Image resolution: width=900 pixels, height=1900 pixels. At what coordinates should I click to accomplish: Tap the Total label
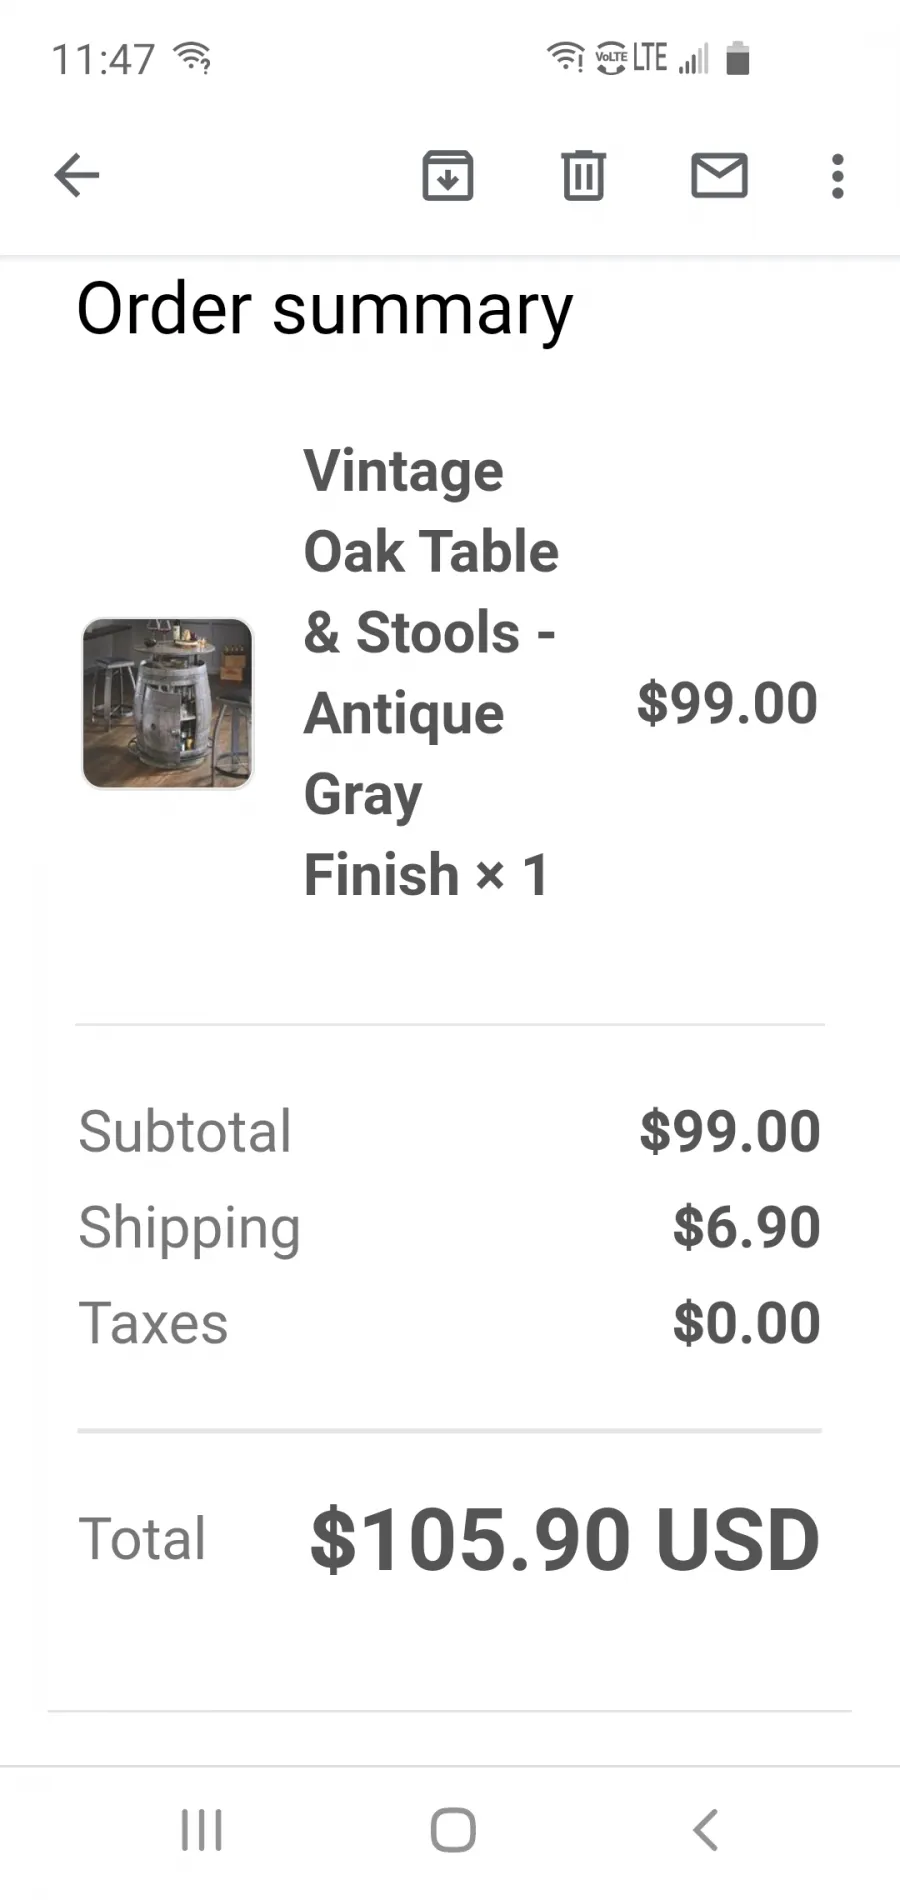[x=142, y=1538]
